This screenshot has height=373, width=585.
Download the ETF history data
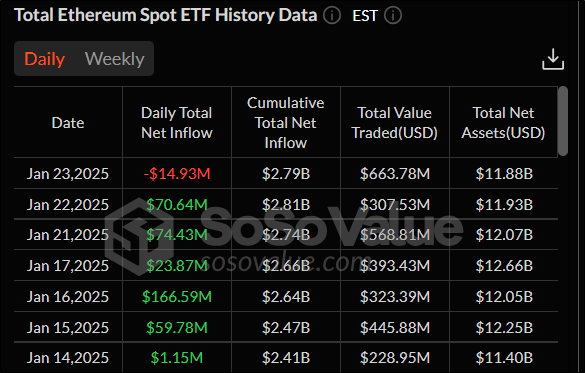pos(553,59)
